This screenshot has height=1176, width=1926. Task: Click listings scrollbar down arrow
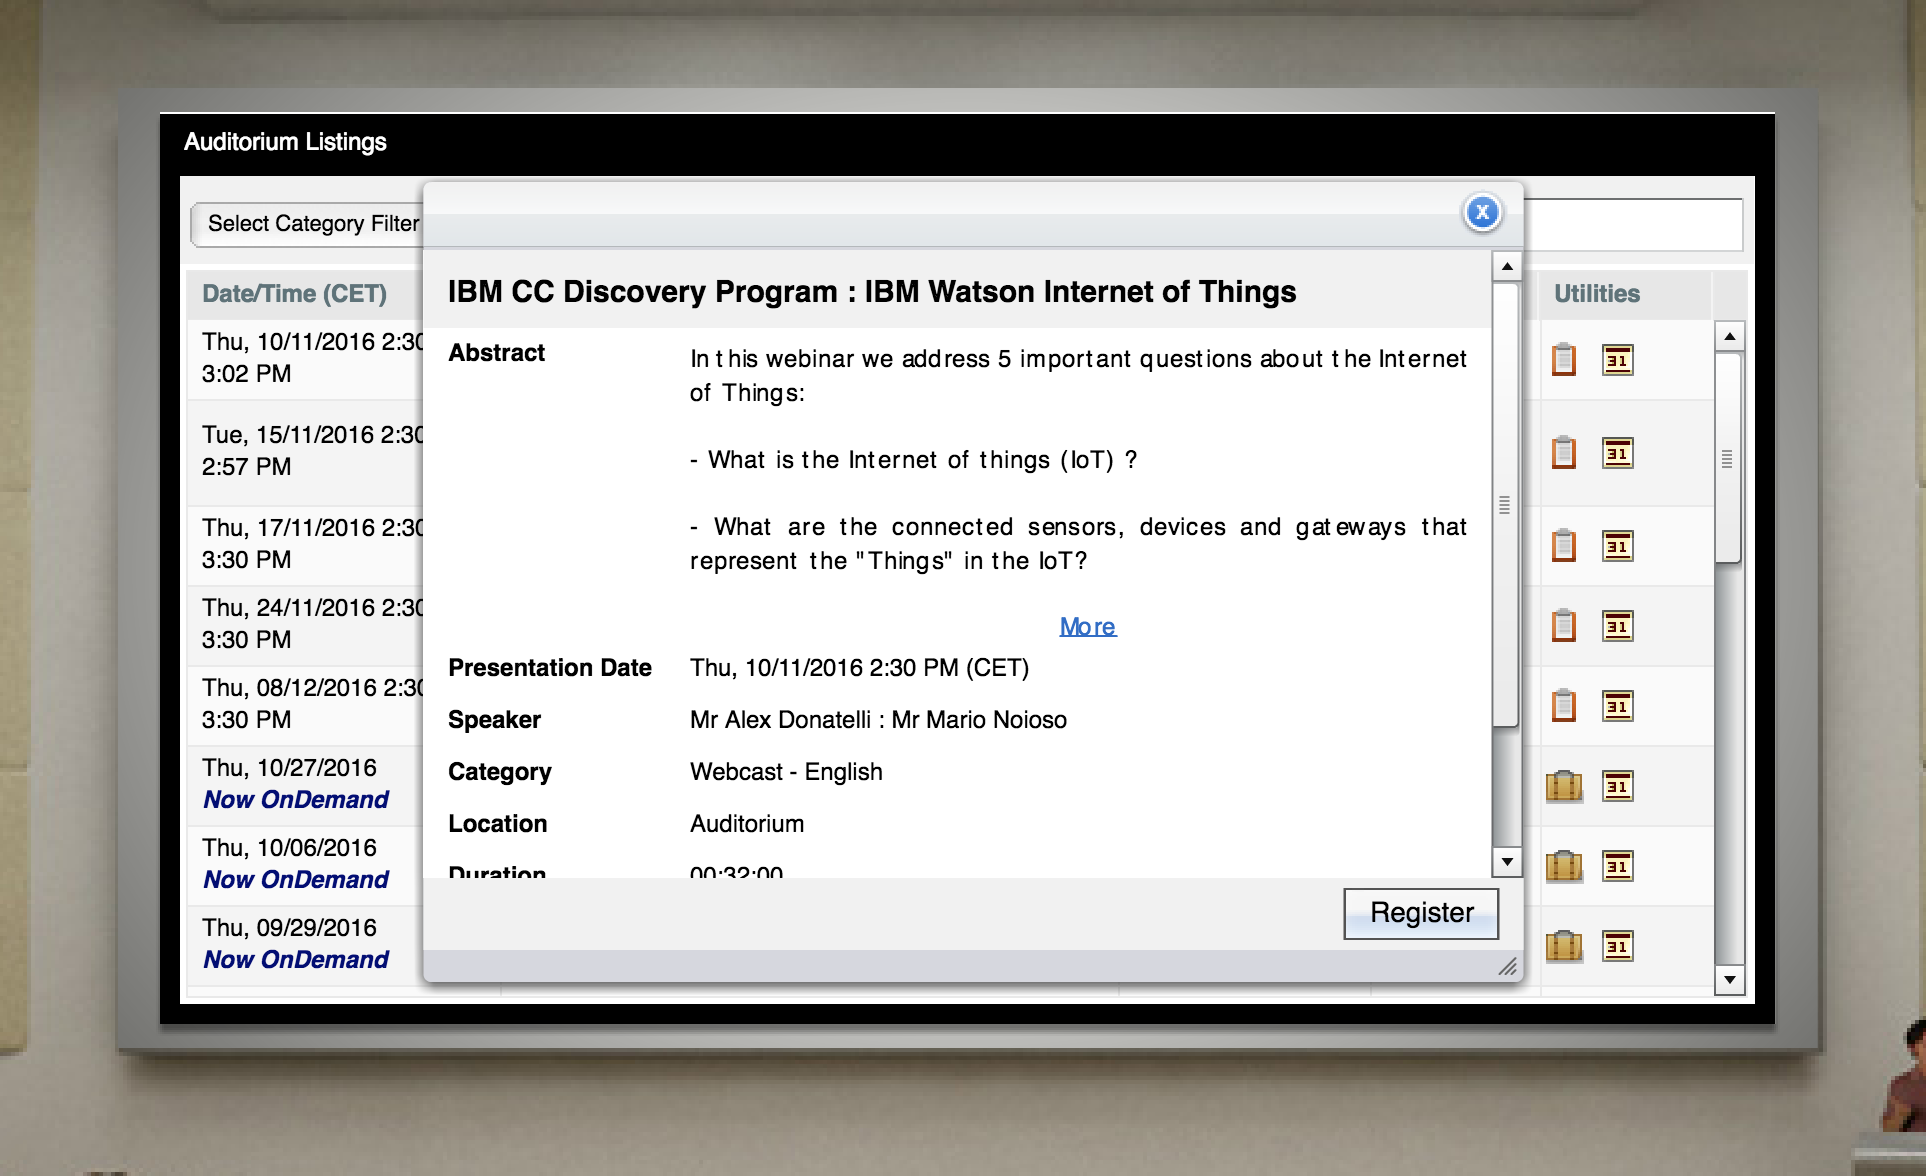1730,980
